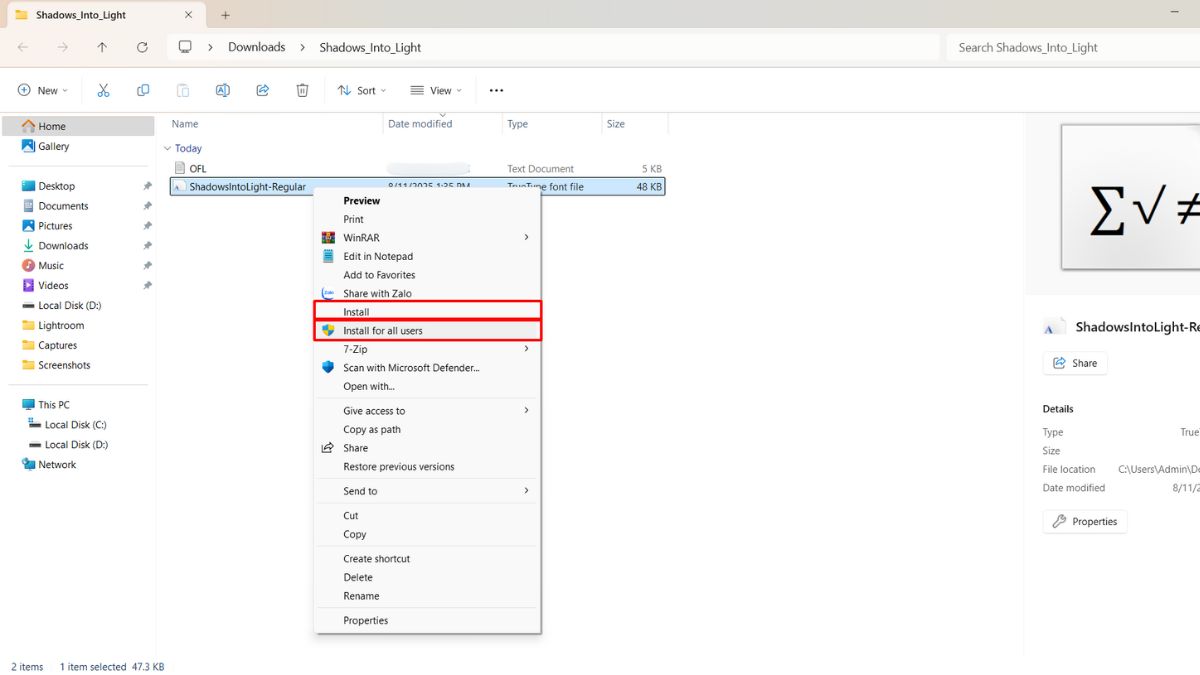The height and width of the screenshot is (675, 1200).
Task: Go back with the left arrow
Action: pyautogui.click(x=23, y=47)
